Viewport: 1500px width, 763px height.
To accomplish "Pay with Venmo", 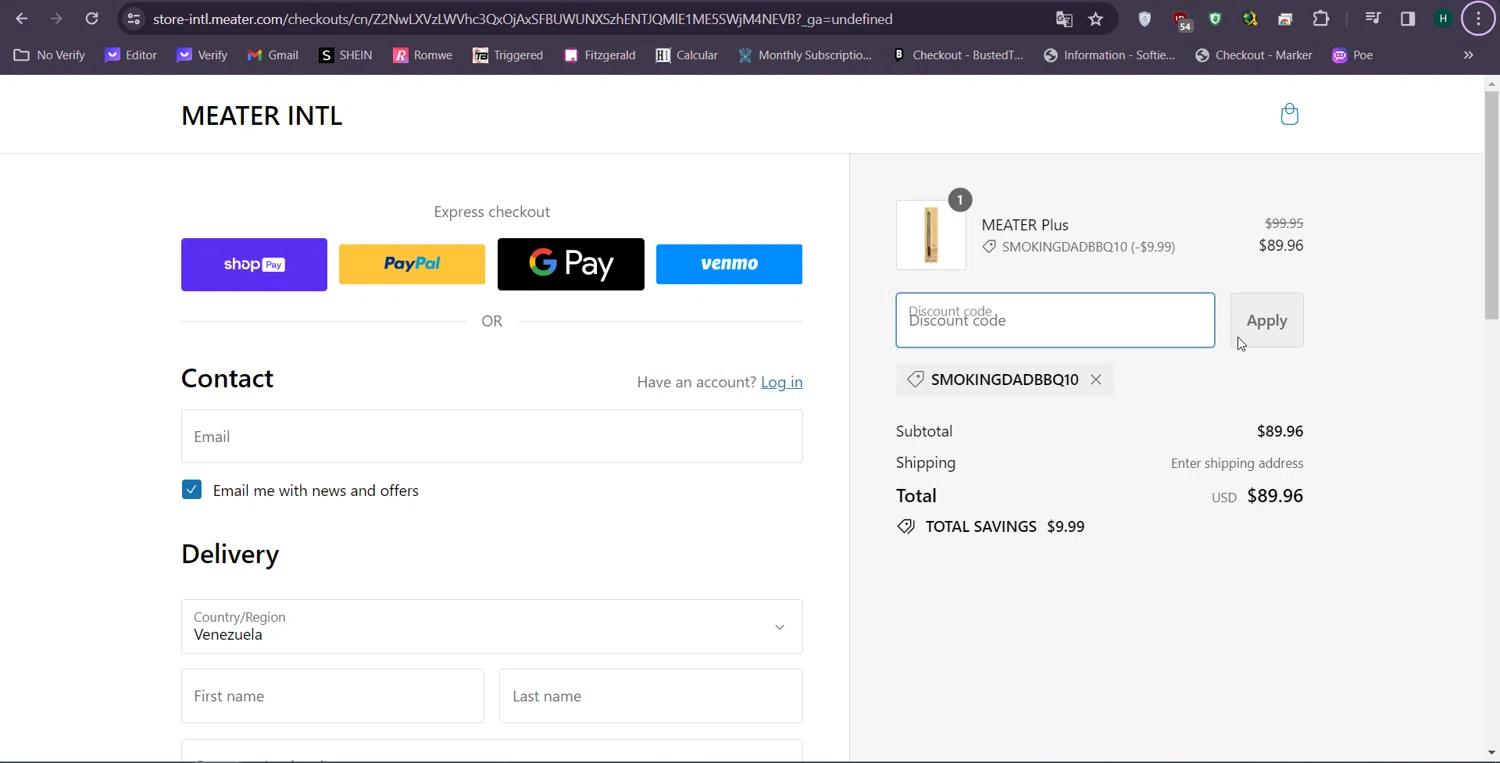I will (729, 265).
